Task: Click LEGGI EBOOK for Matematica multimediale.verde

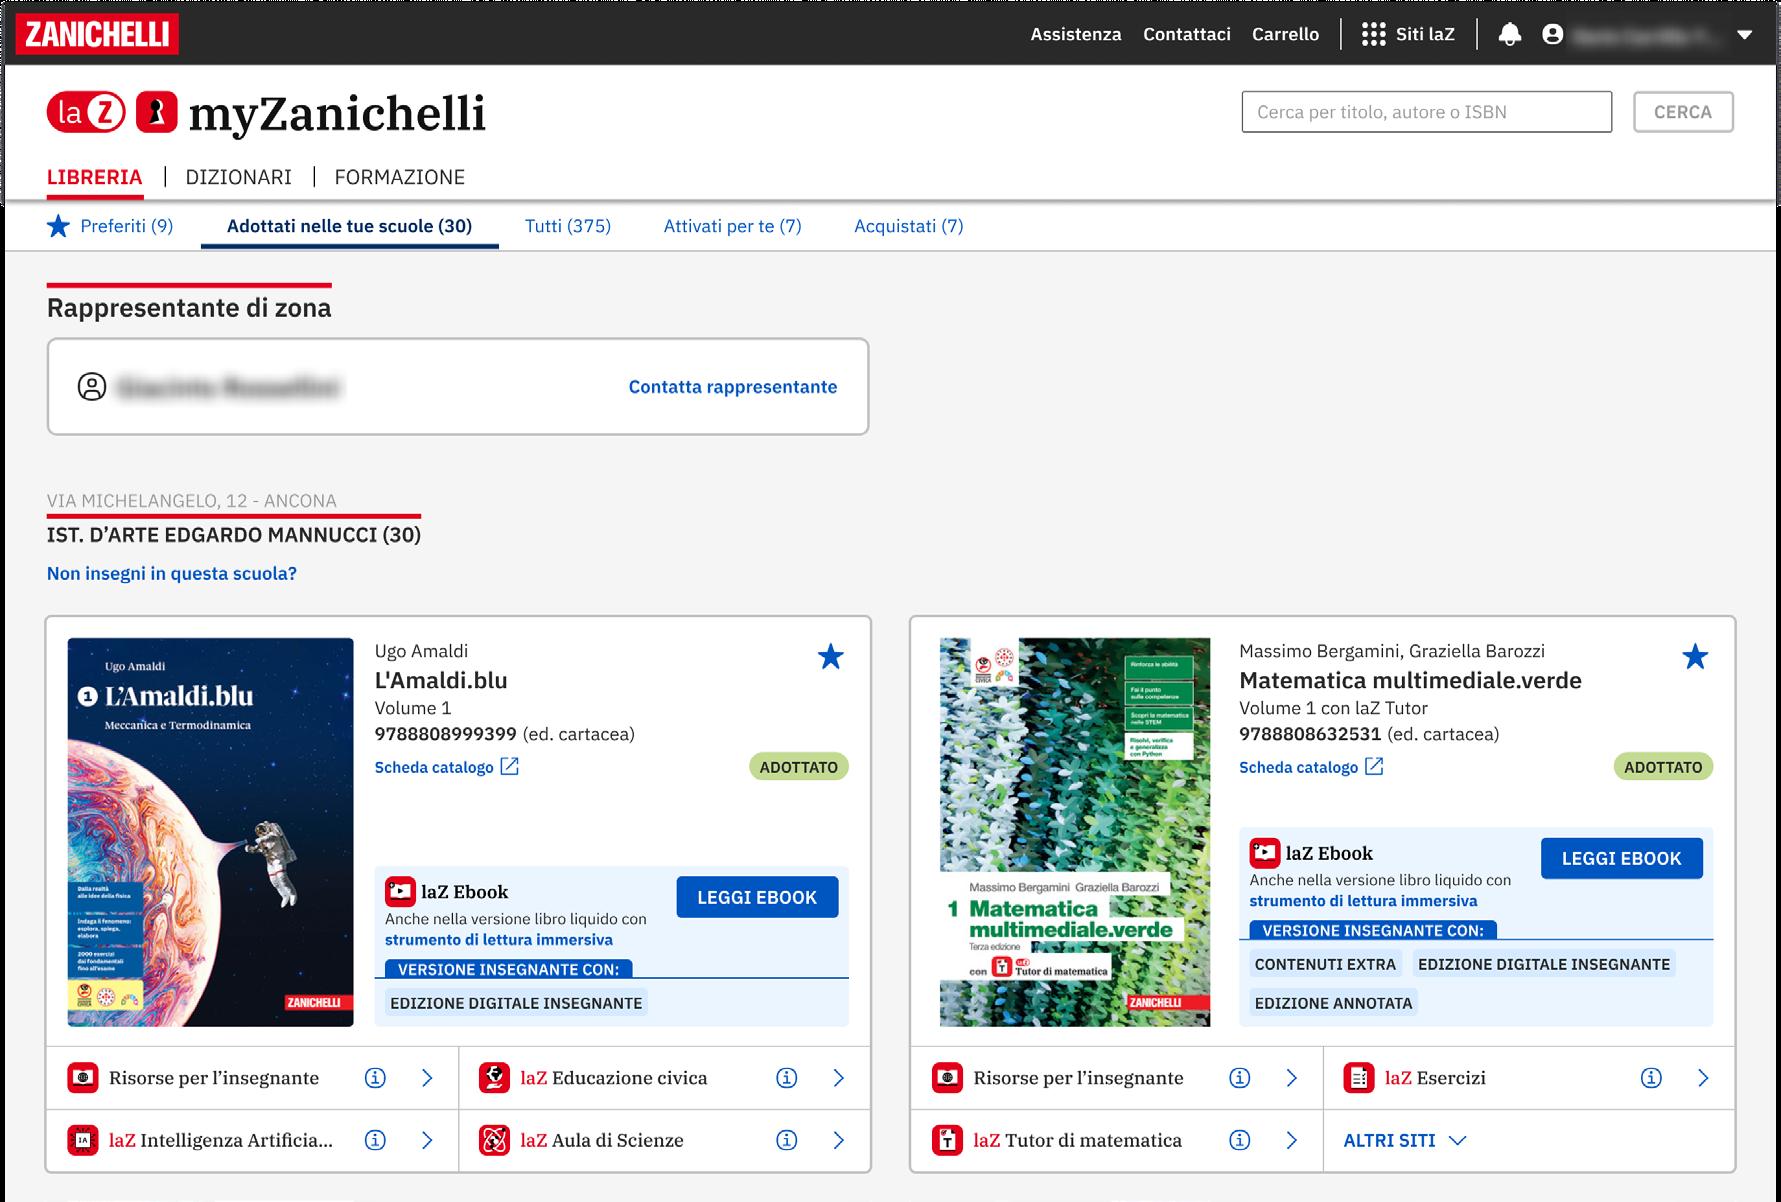Action: click(1621, 858)
